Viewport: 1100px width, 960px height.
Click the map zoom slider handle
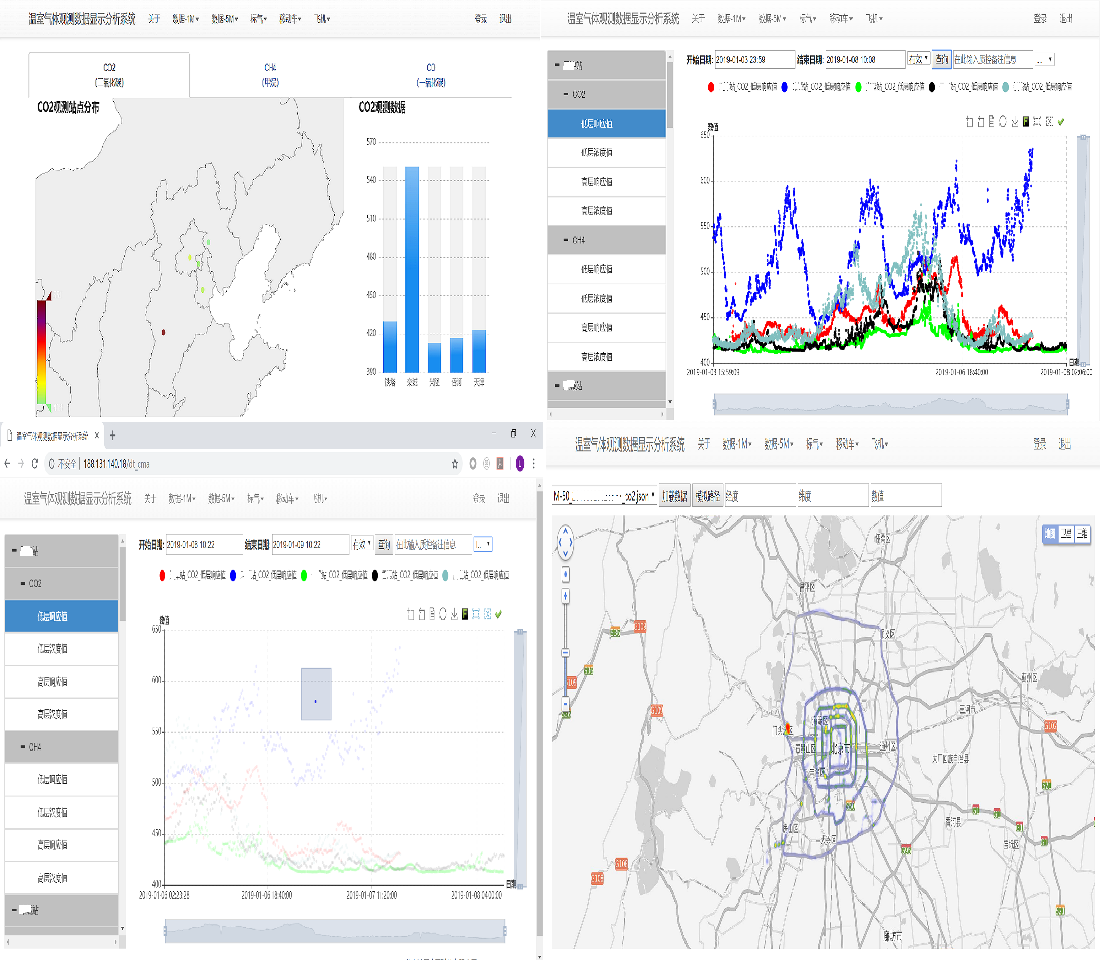(x=566, y=652)
